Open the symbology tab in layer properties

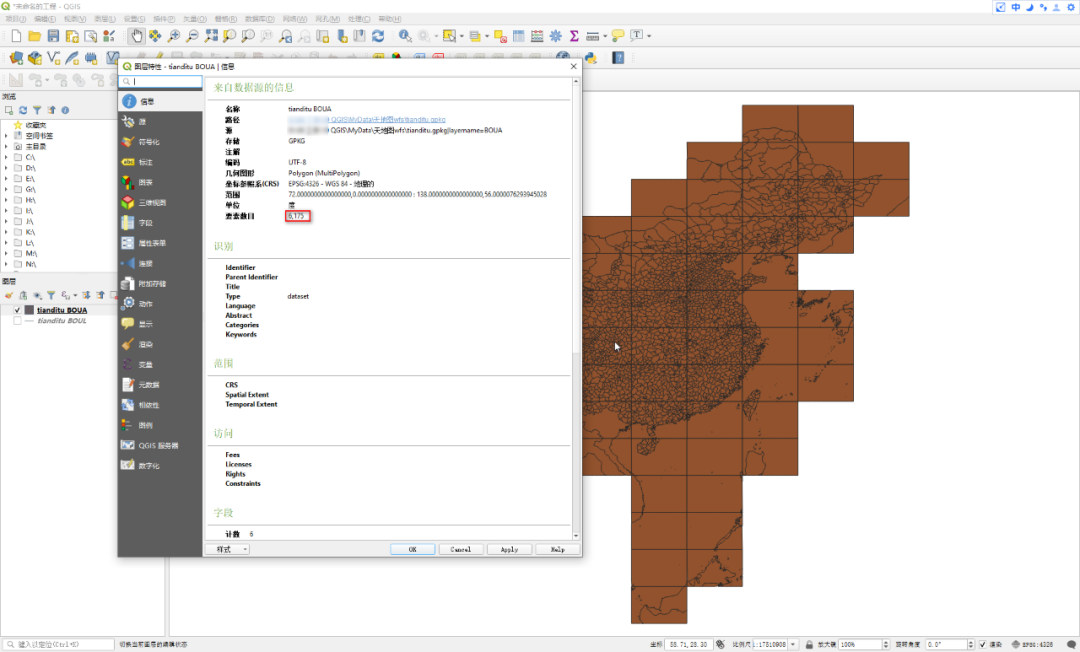click(x=160, y=142)
